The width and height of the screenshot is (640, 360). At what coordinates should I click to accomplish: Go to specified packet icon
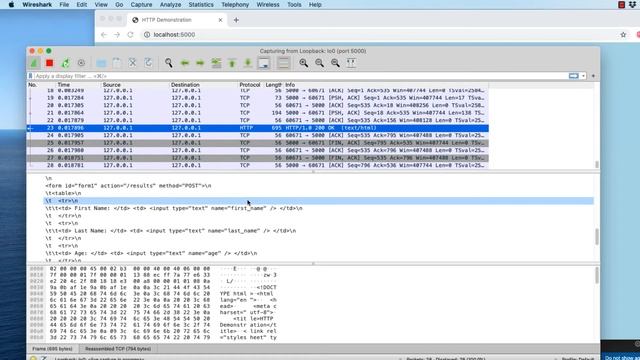pos(216,63)
